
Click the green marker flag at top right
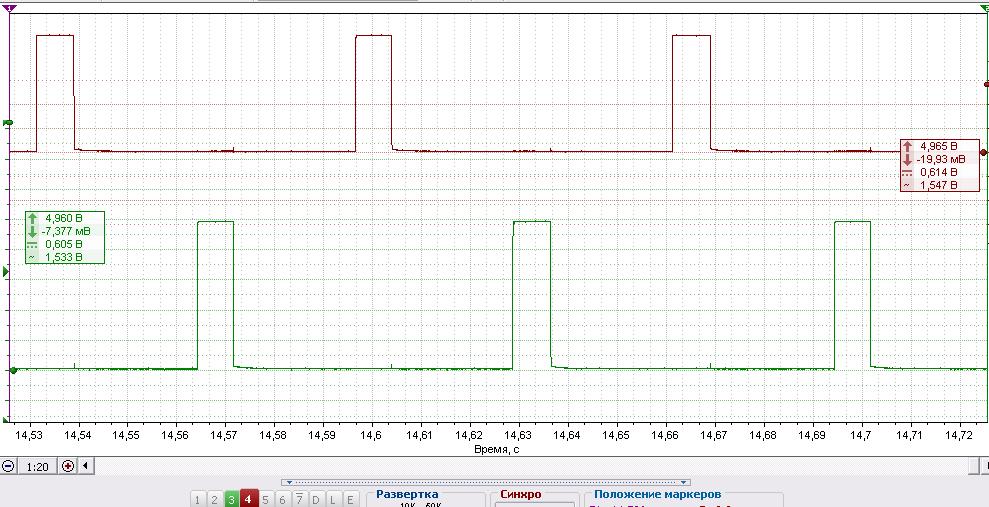(x=986, y=7)
